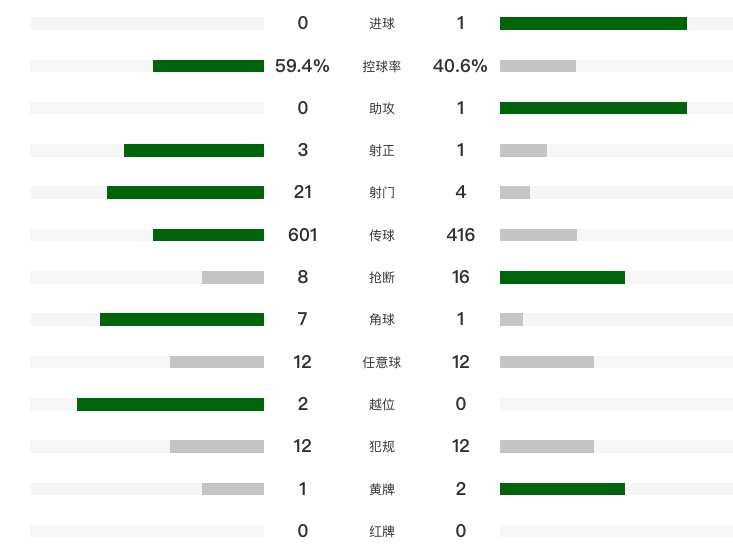Click the 传球 stat label
This screenshot has height=558, width=733.
[381, 236]
